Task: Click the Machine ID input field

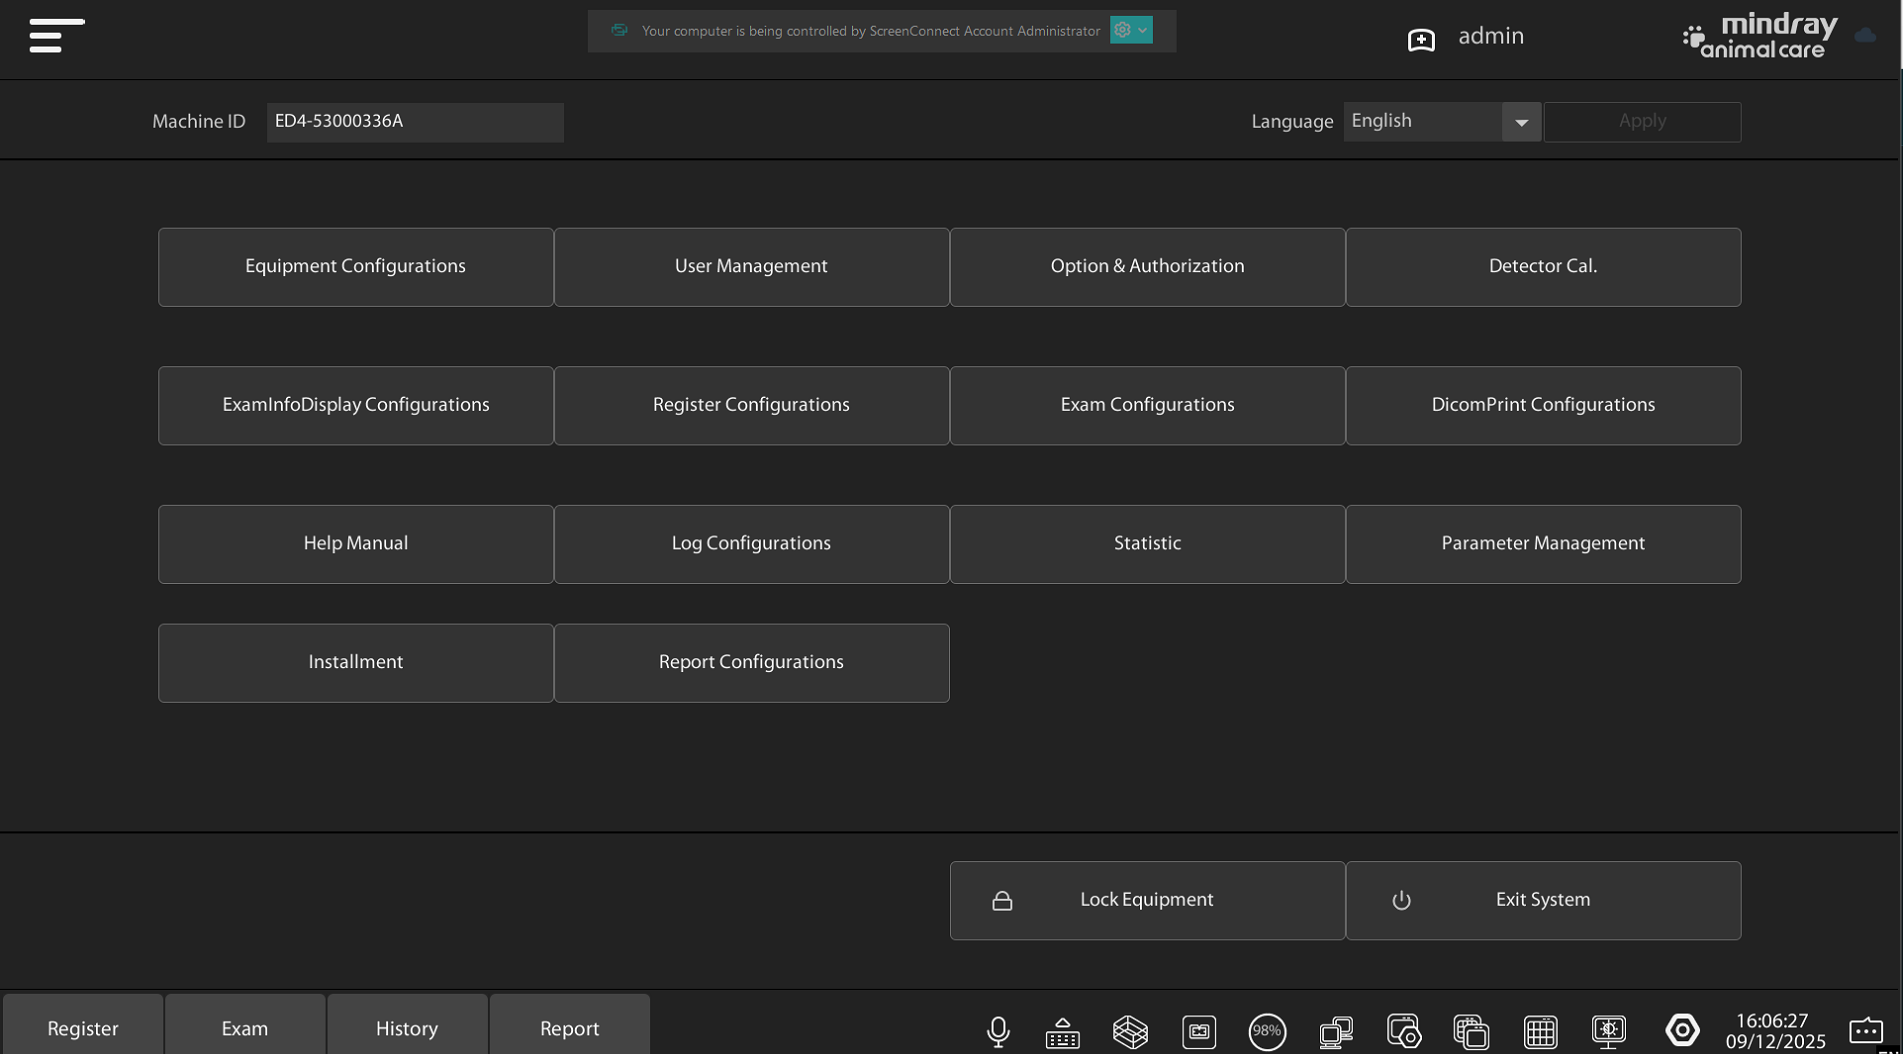Action: pyautogui.click(x=415, y=122)
